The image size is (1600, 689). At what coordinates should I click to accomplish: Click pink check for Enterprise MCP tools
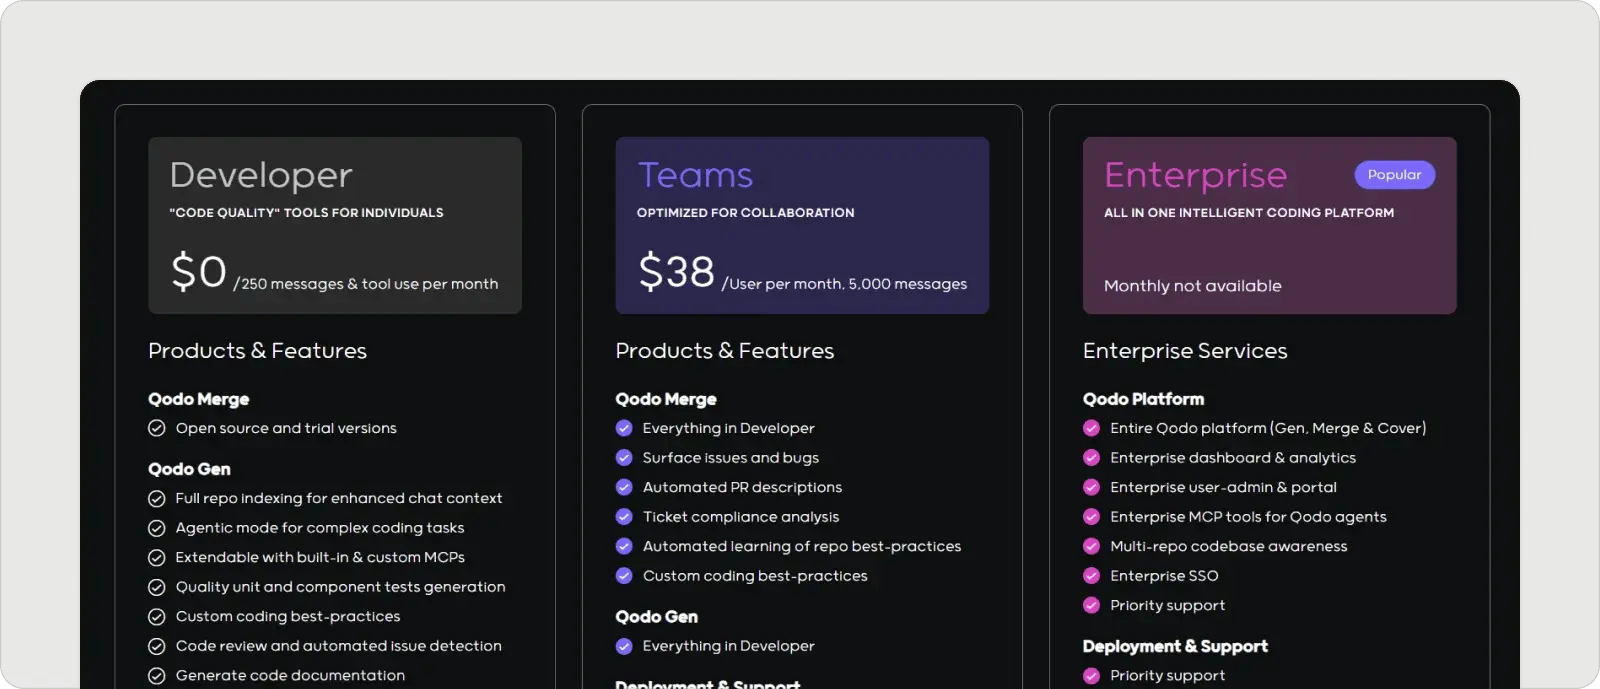(1091, 517)
